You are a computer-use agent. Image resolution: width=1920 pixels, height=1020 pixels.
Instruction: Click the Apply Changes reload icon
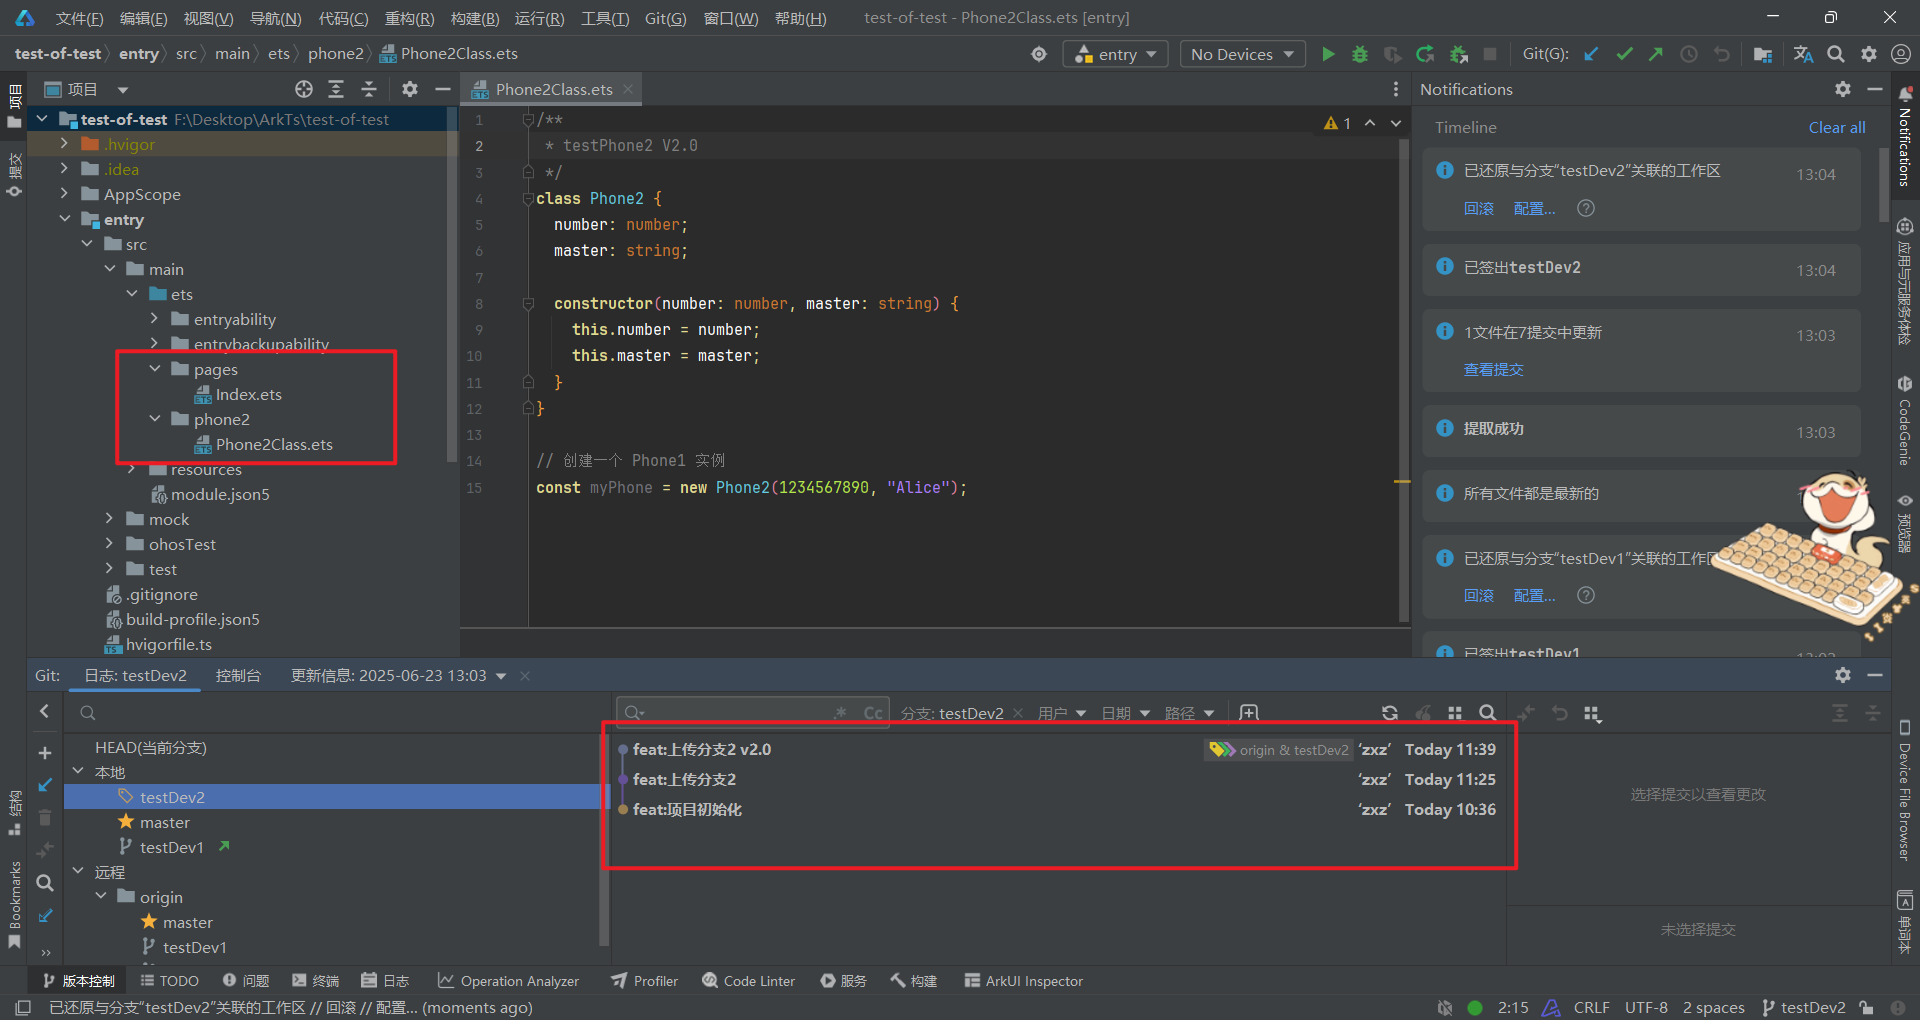point(1425,54)
